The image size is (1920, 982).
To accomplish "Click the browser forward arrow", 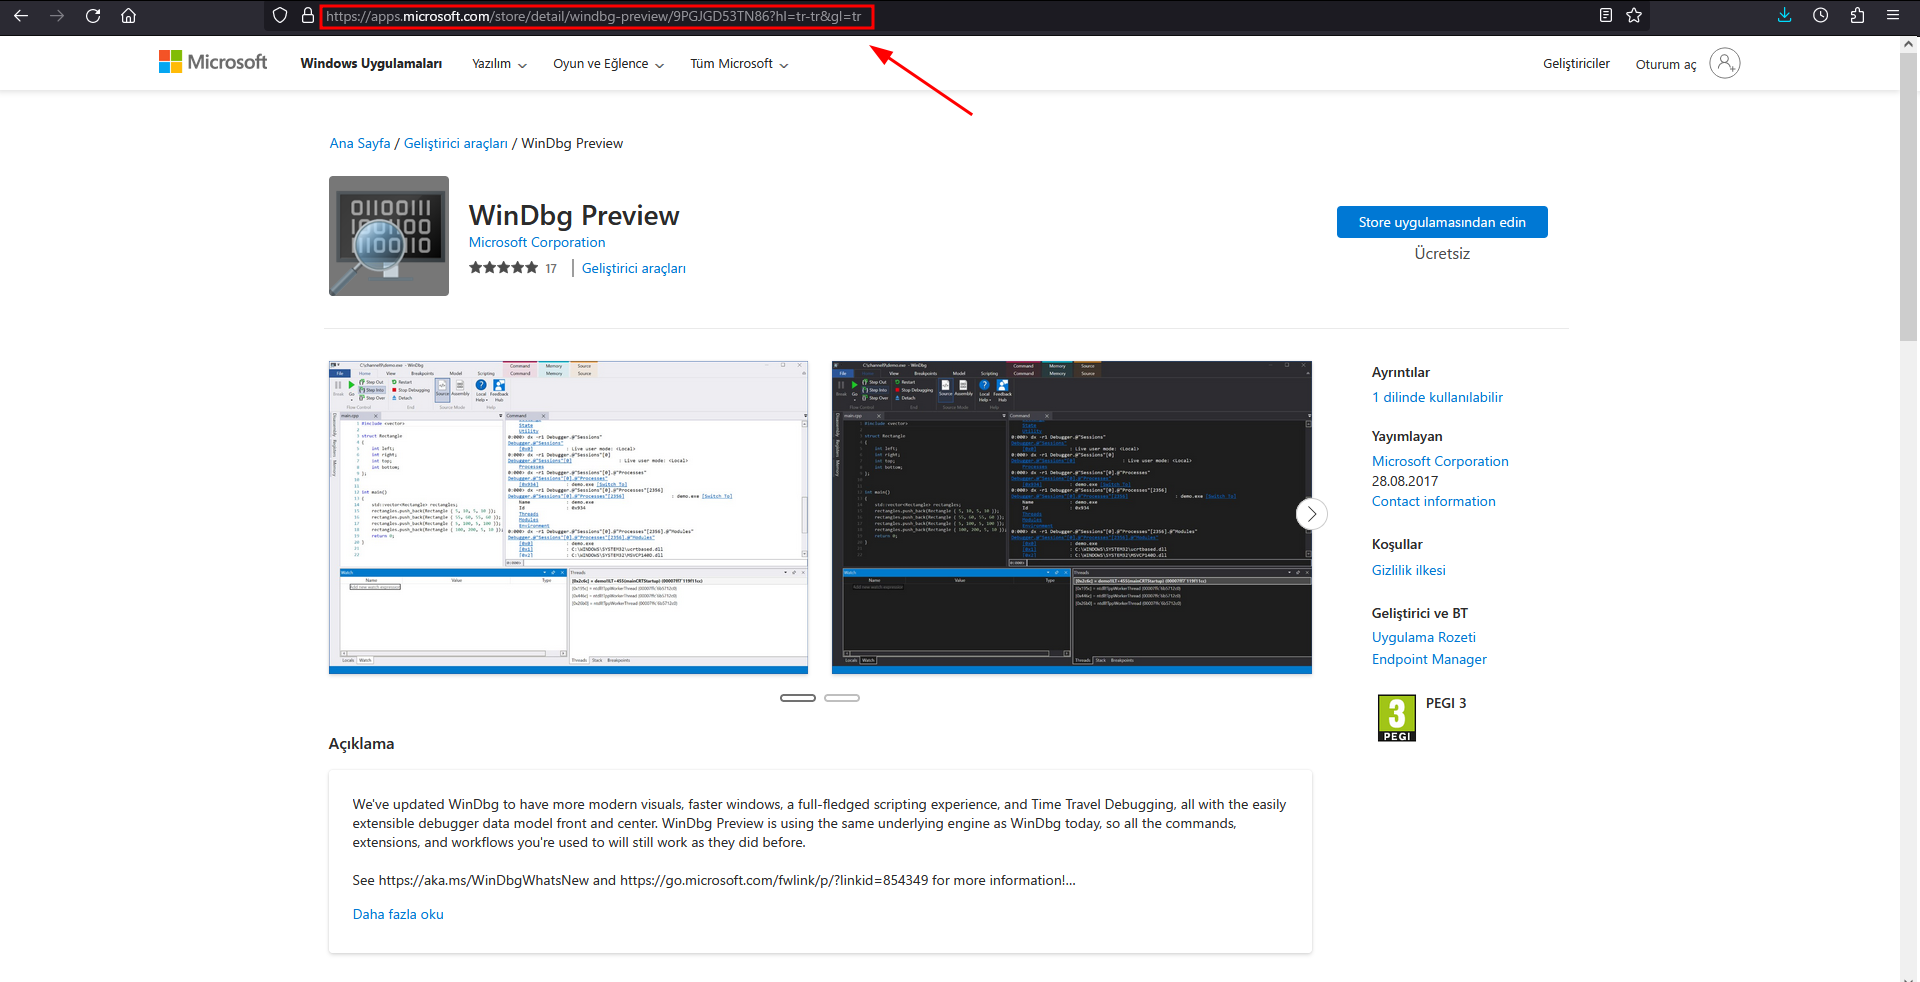I will pos(57,16).
